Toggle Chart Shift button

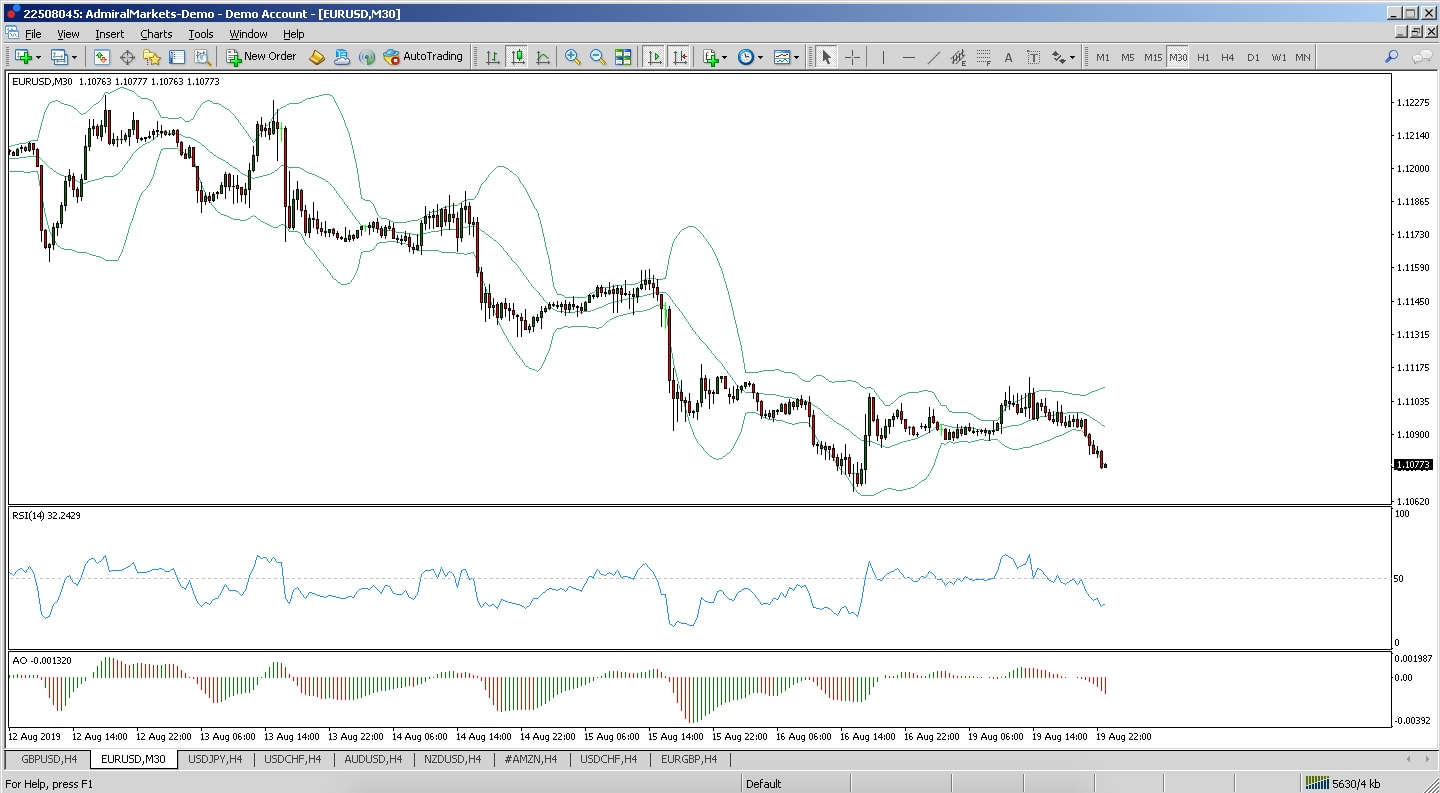[x=679, y=57]
